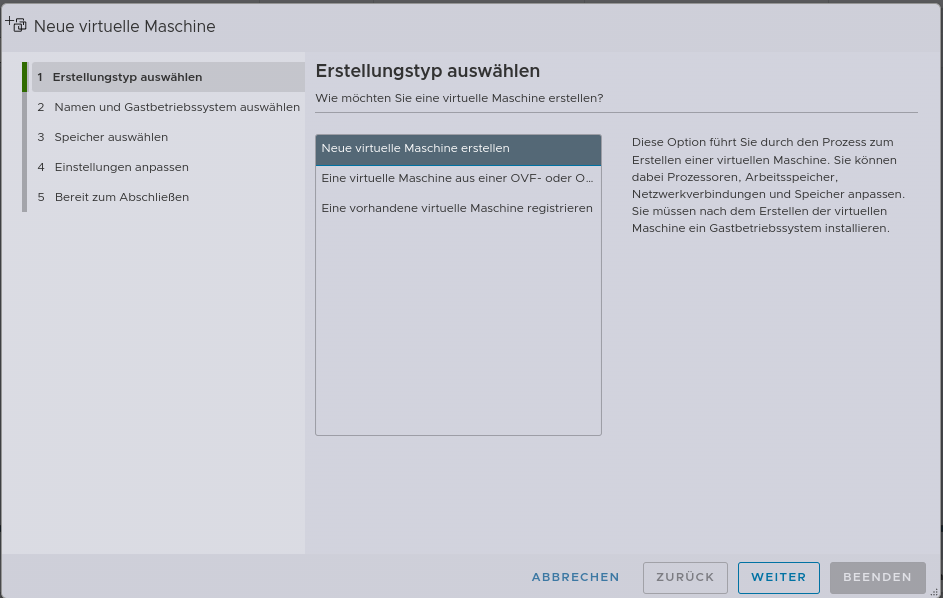Screen dimensions: 943x598
Task: Click the disabled BEENDEN button
Action: tap(877, 577)
